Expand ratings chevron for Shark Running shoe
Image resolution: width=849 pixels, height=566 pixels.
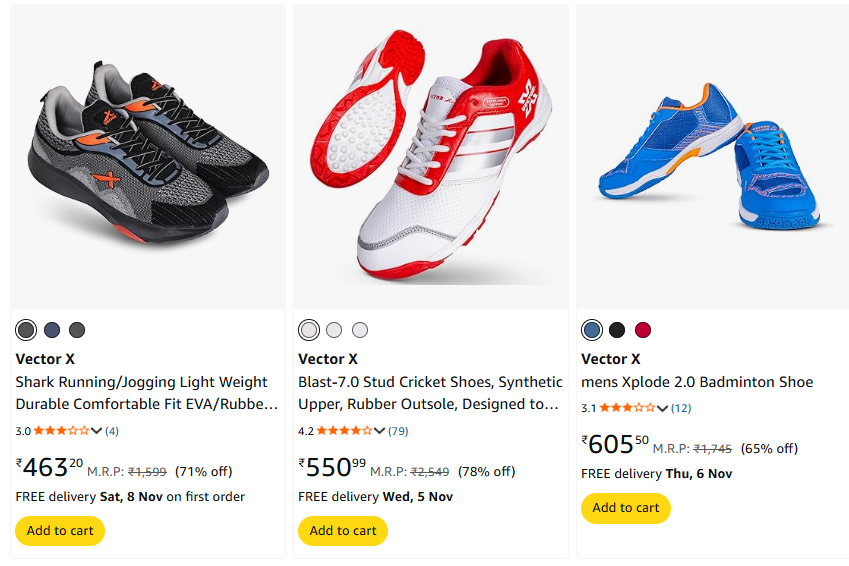(97, 431)
